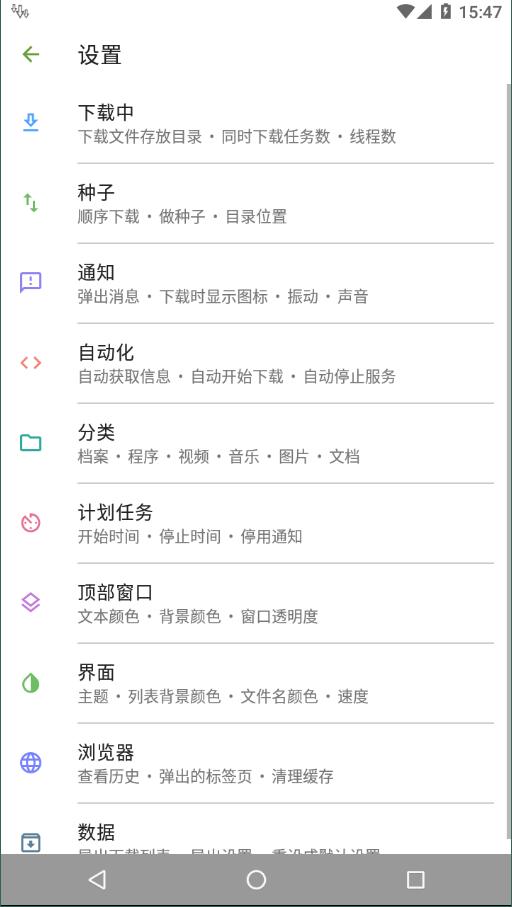The width and height of the screenshot is (512, 907).
Task: Tap the pink timer icon for 计划任务
Action: (x=31, y=523)
